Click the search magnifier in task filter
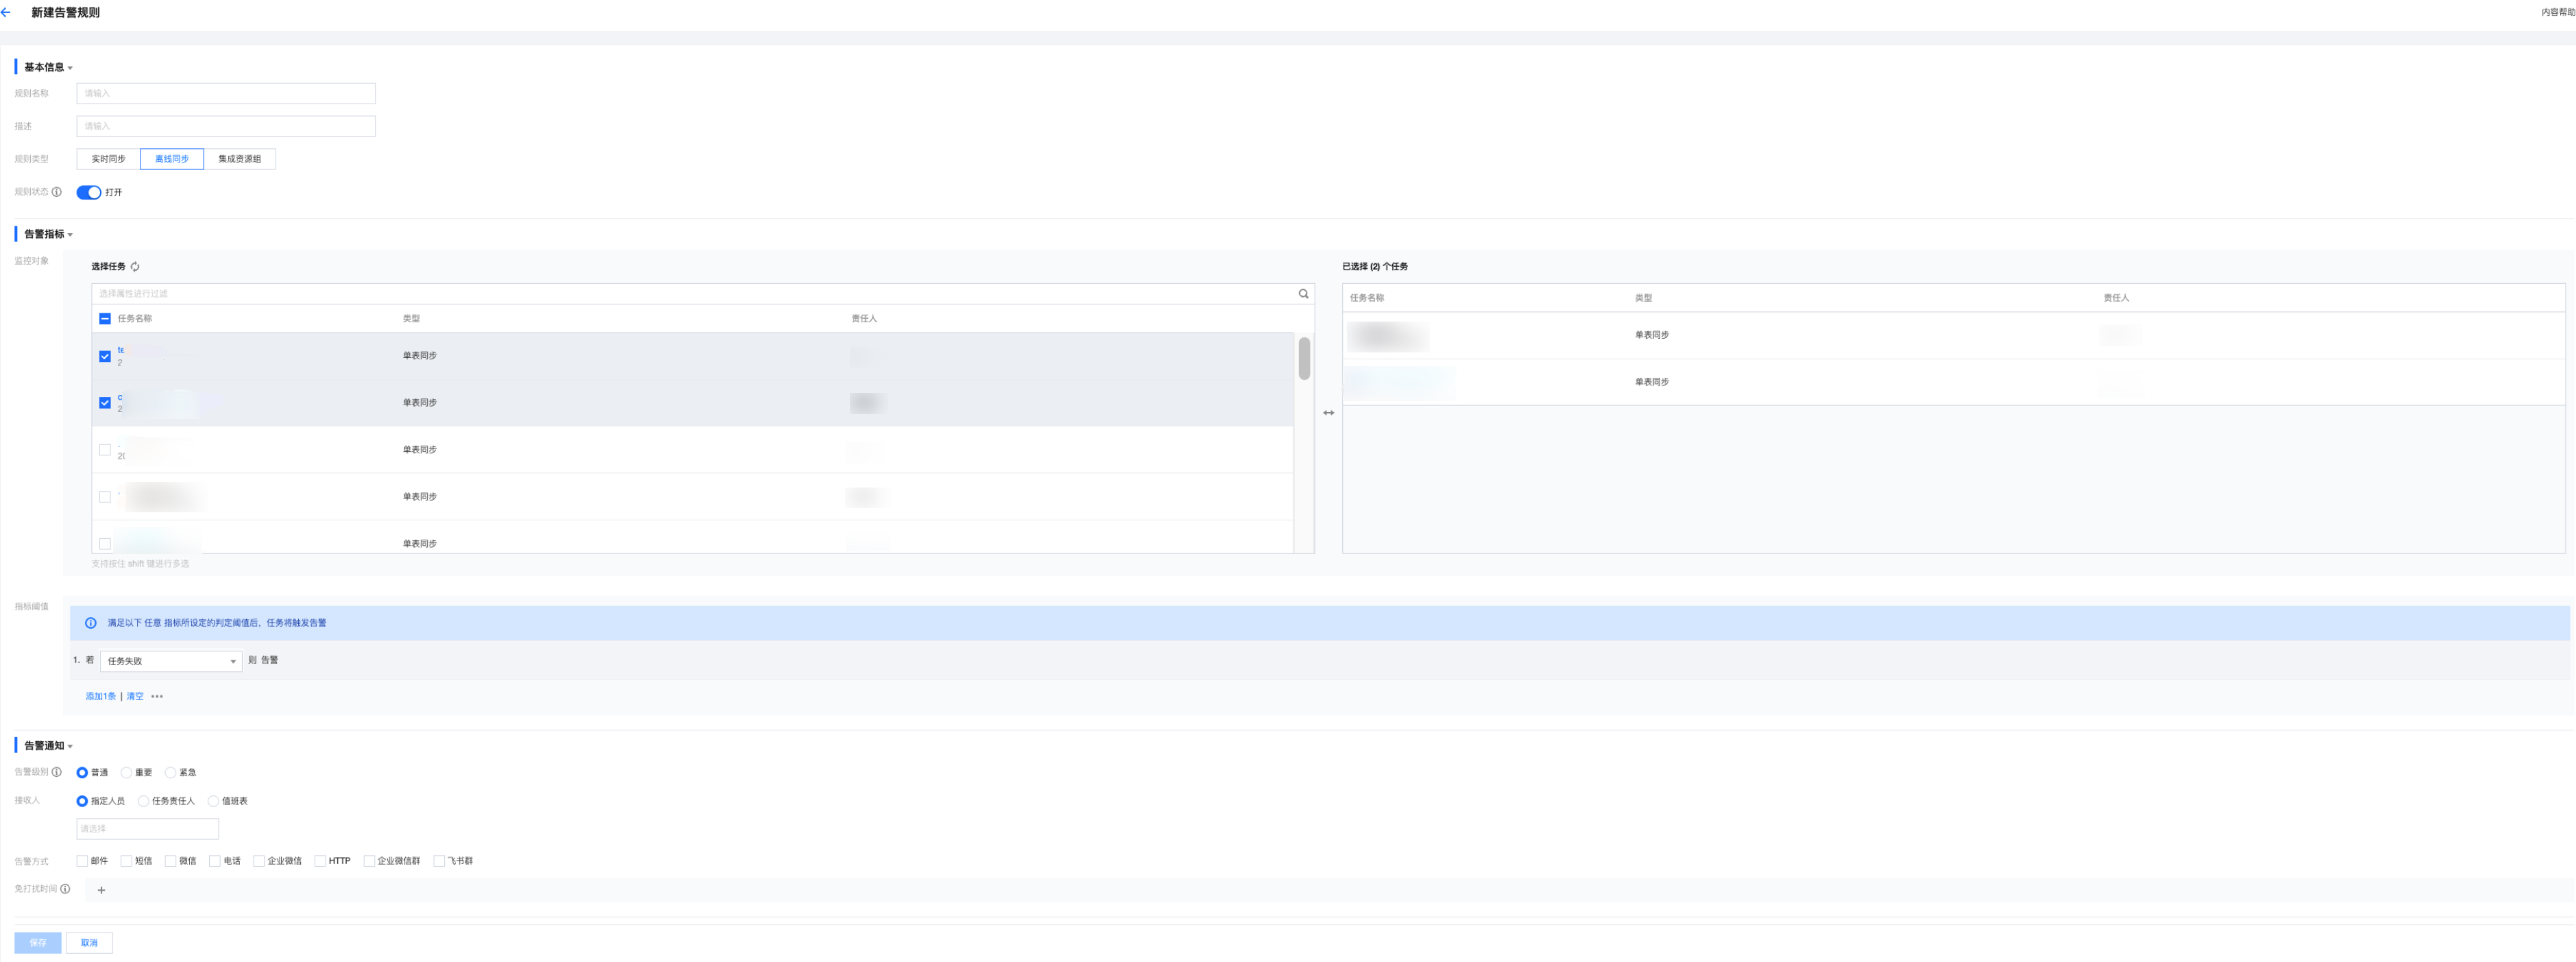 tap(1303, 294)
